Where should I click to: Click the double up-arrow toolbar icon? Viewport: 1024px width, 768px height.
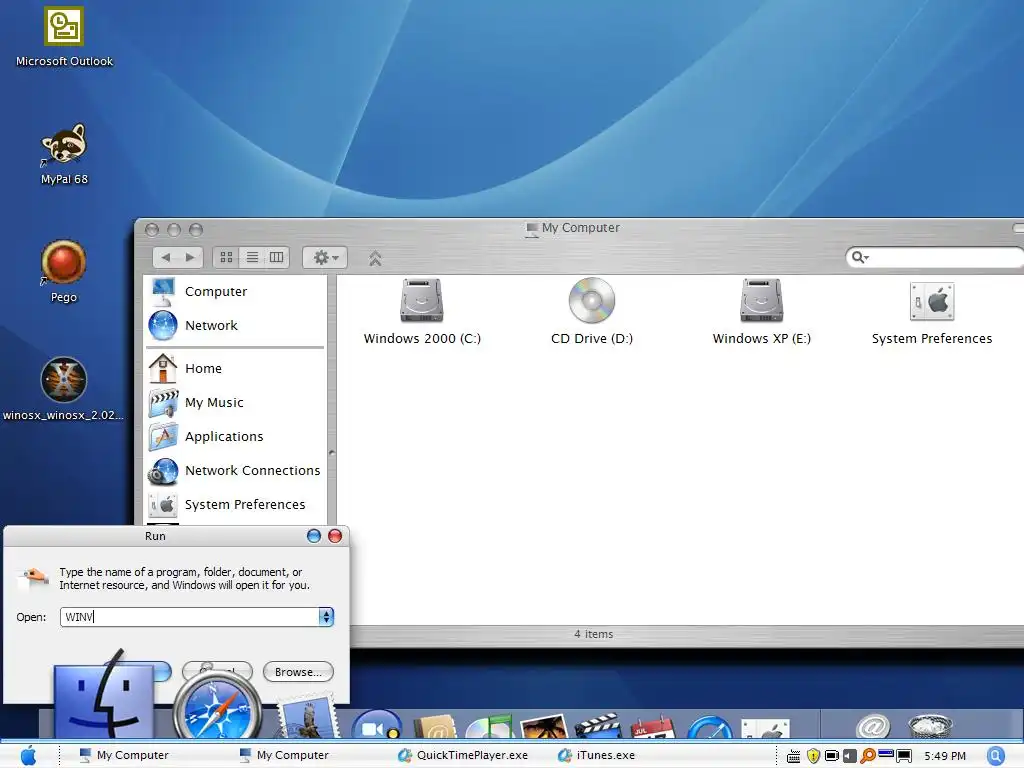pos(375,259)
